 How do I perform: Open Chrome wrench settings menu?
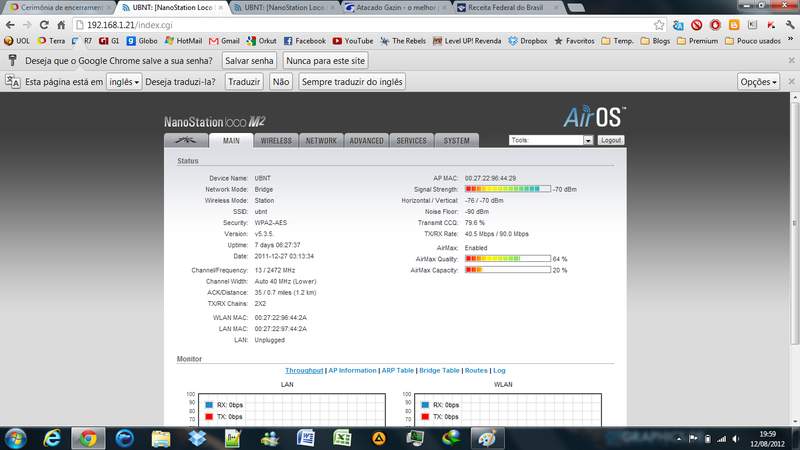pyautogui.click(x=790, y=24)
